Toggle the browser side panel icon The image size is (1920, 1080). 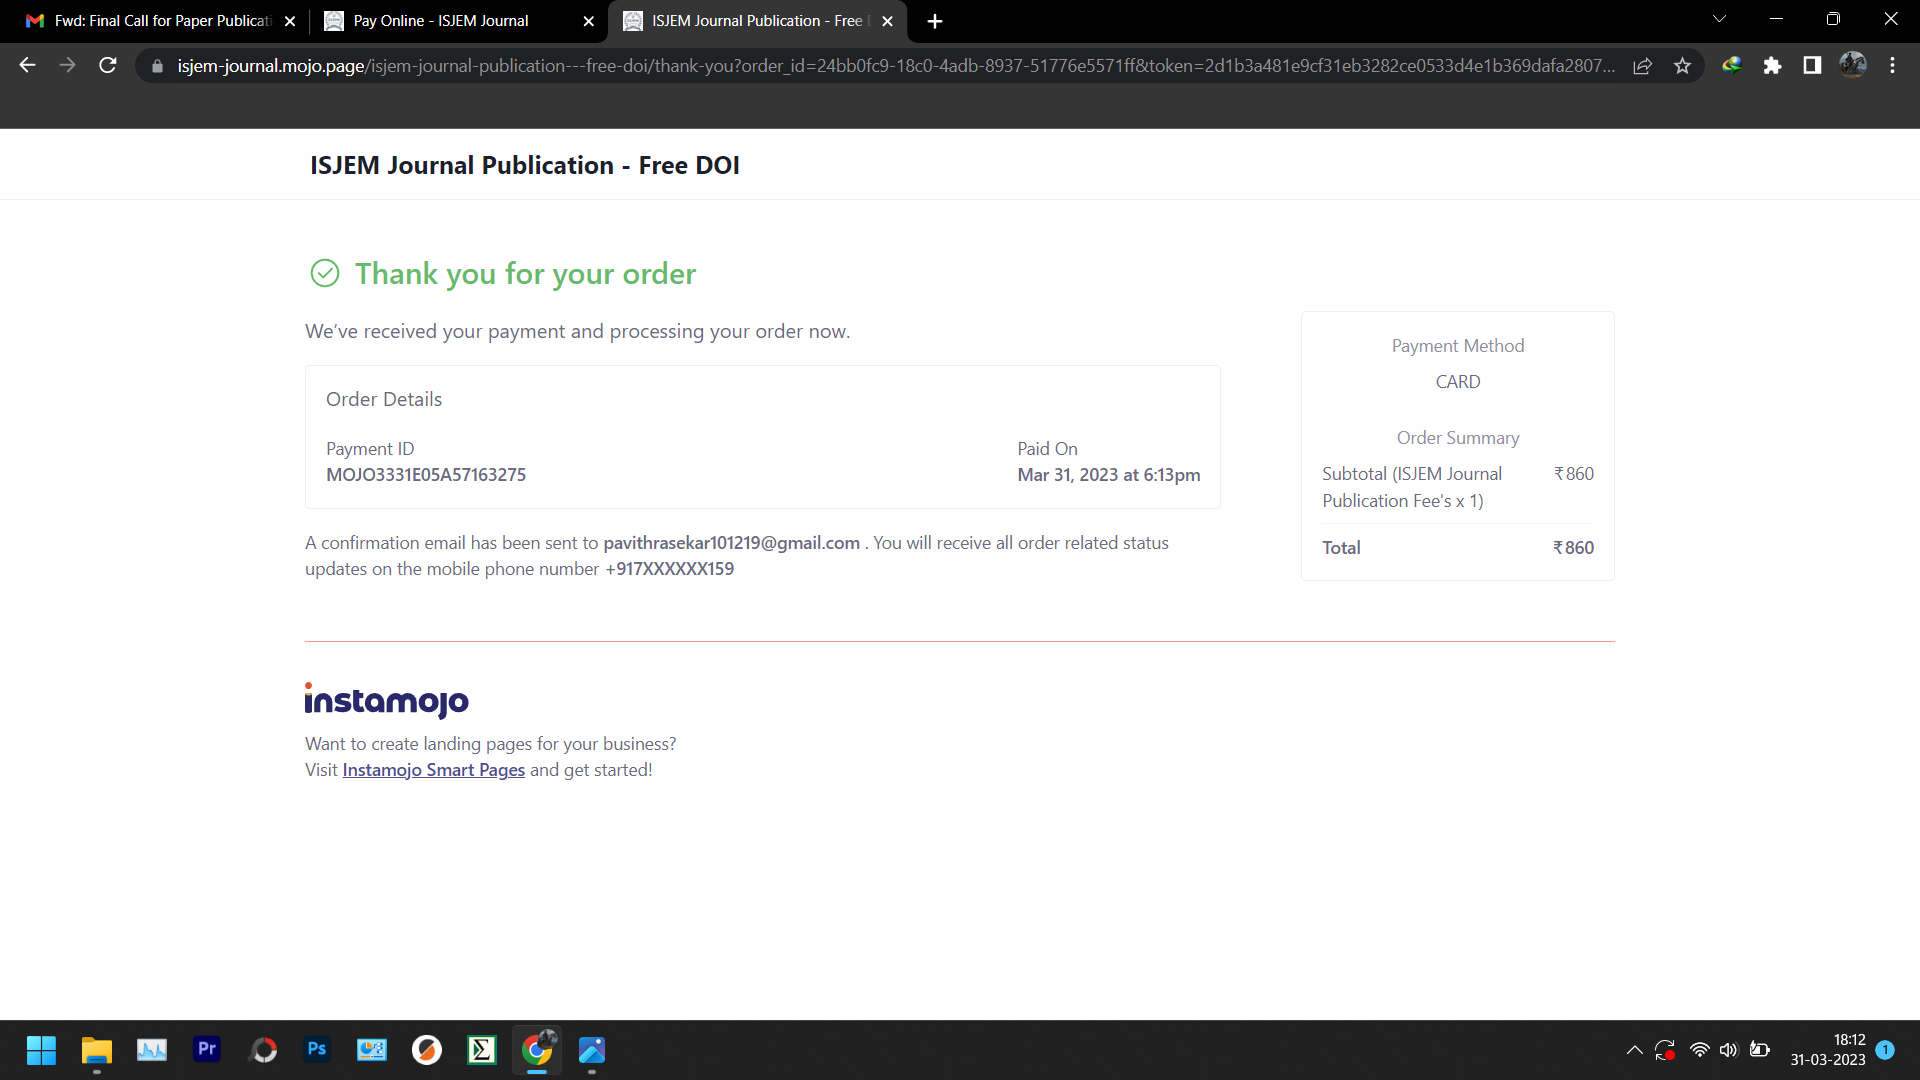tap(1812, 66)
